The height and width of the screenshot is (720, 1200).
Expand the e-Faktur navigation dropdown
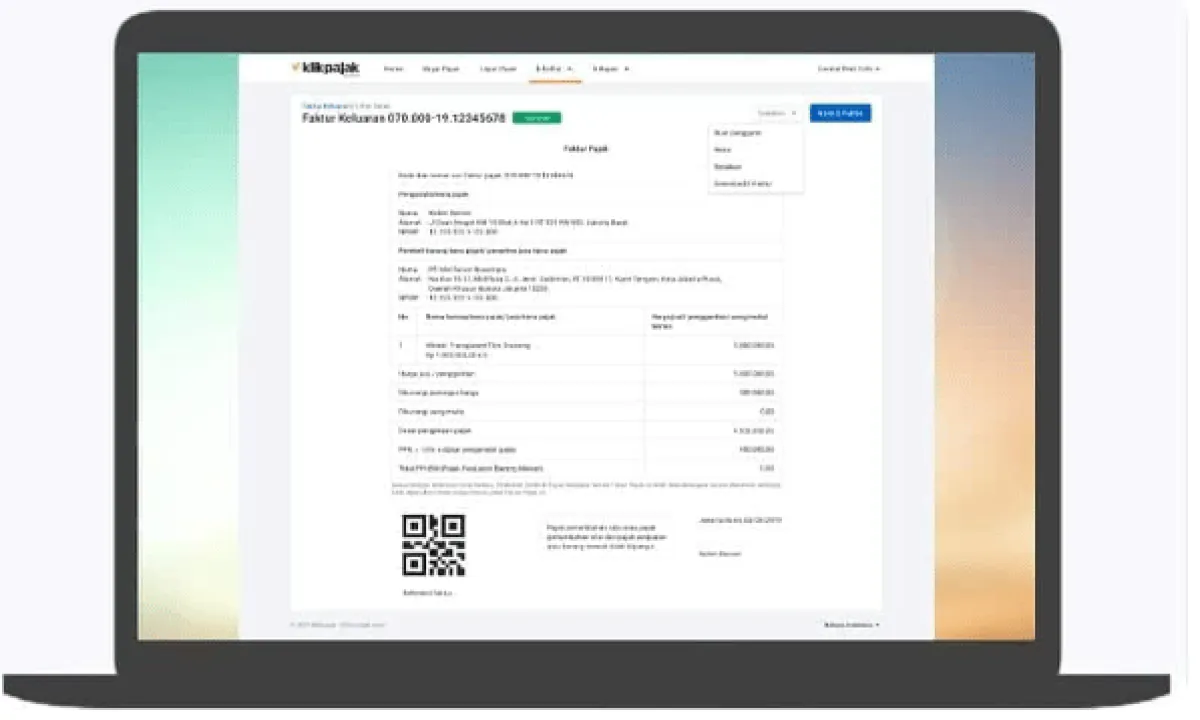click(554, 69)
